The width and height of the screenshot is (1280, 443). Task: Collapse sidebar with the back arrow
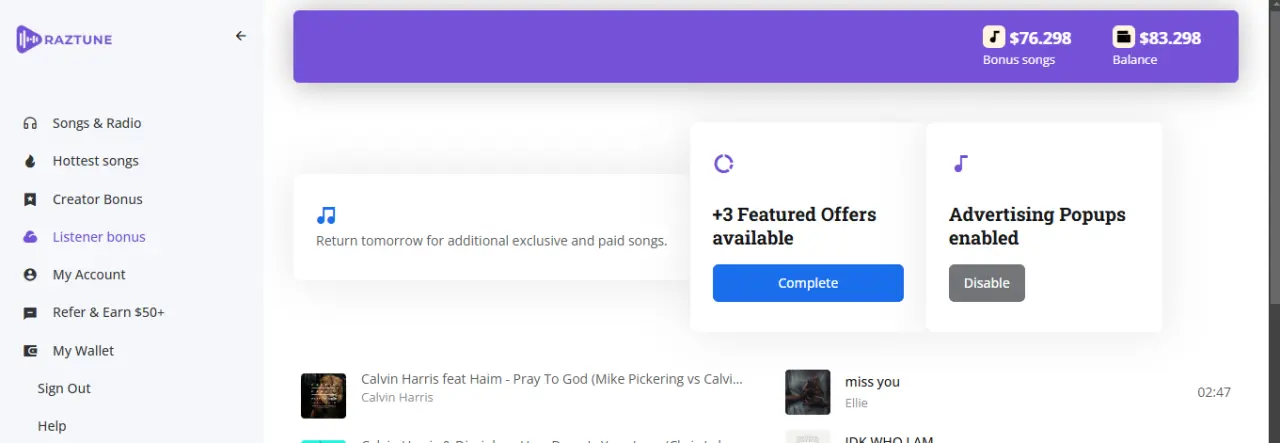240,36
